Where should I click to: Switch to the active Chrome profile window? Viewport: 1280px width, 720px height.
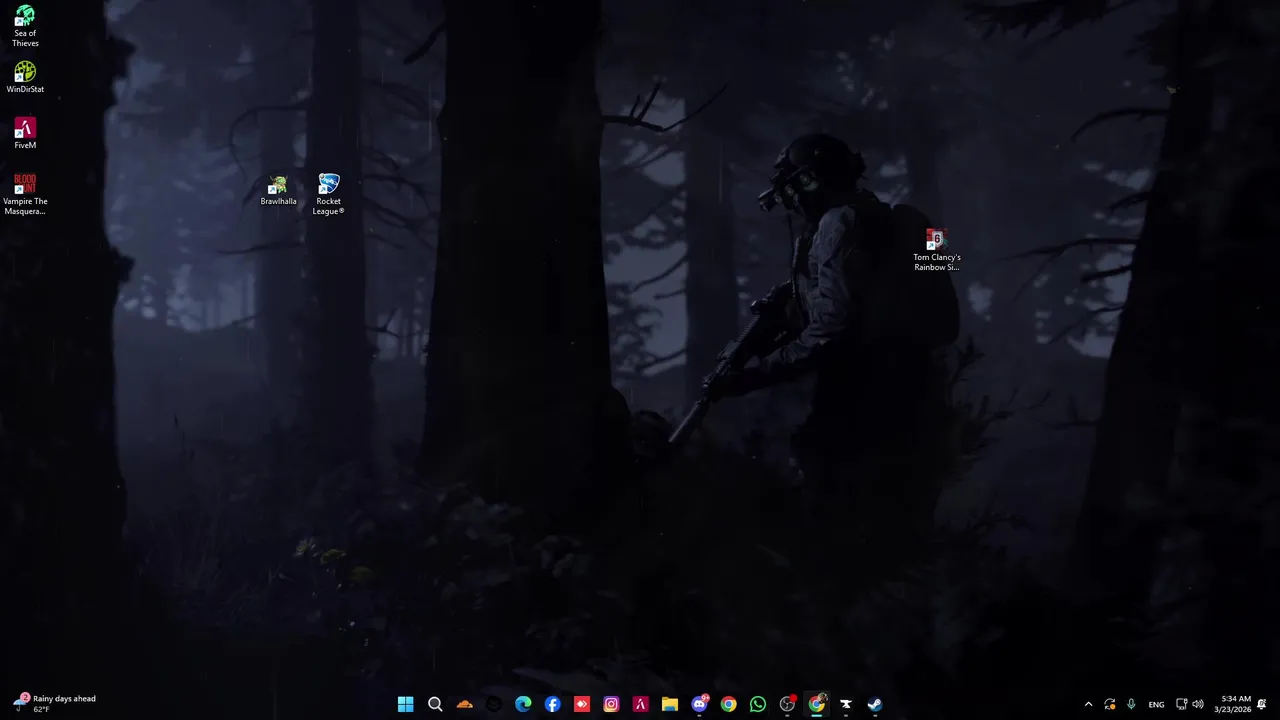(816, 704)
